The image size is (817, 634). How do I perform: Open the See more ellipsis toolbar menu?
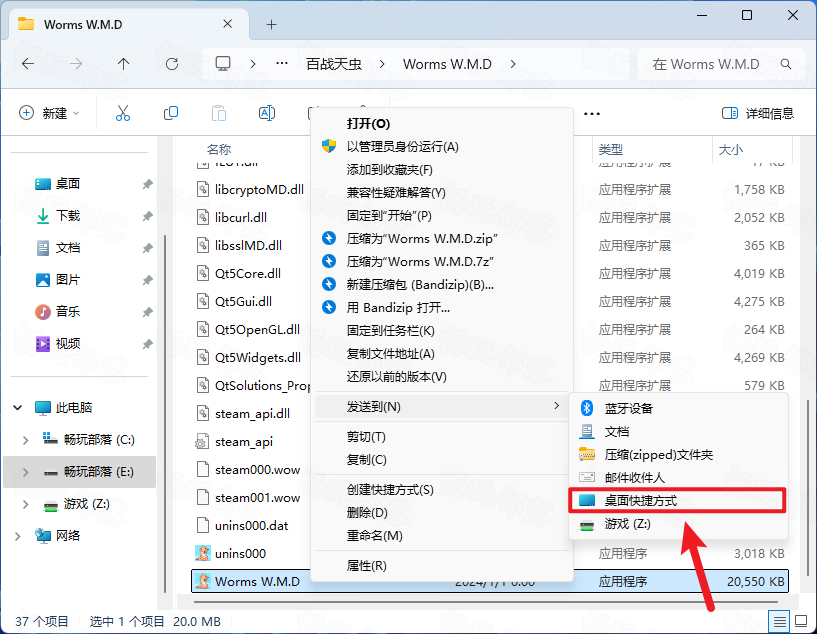(592, 114)
